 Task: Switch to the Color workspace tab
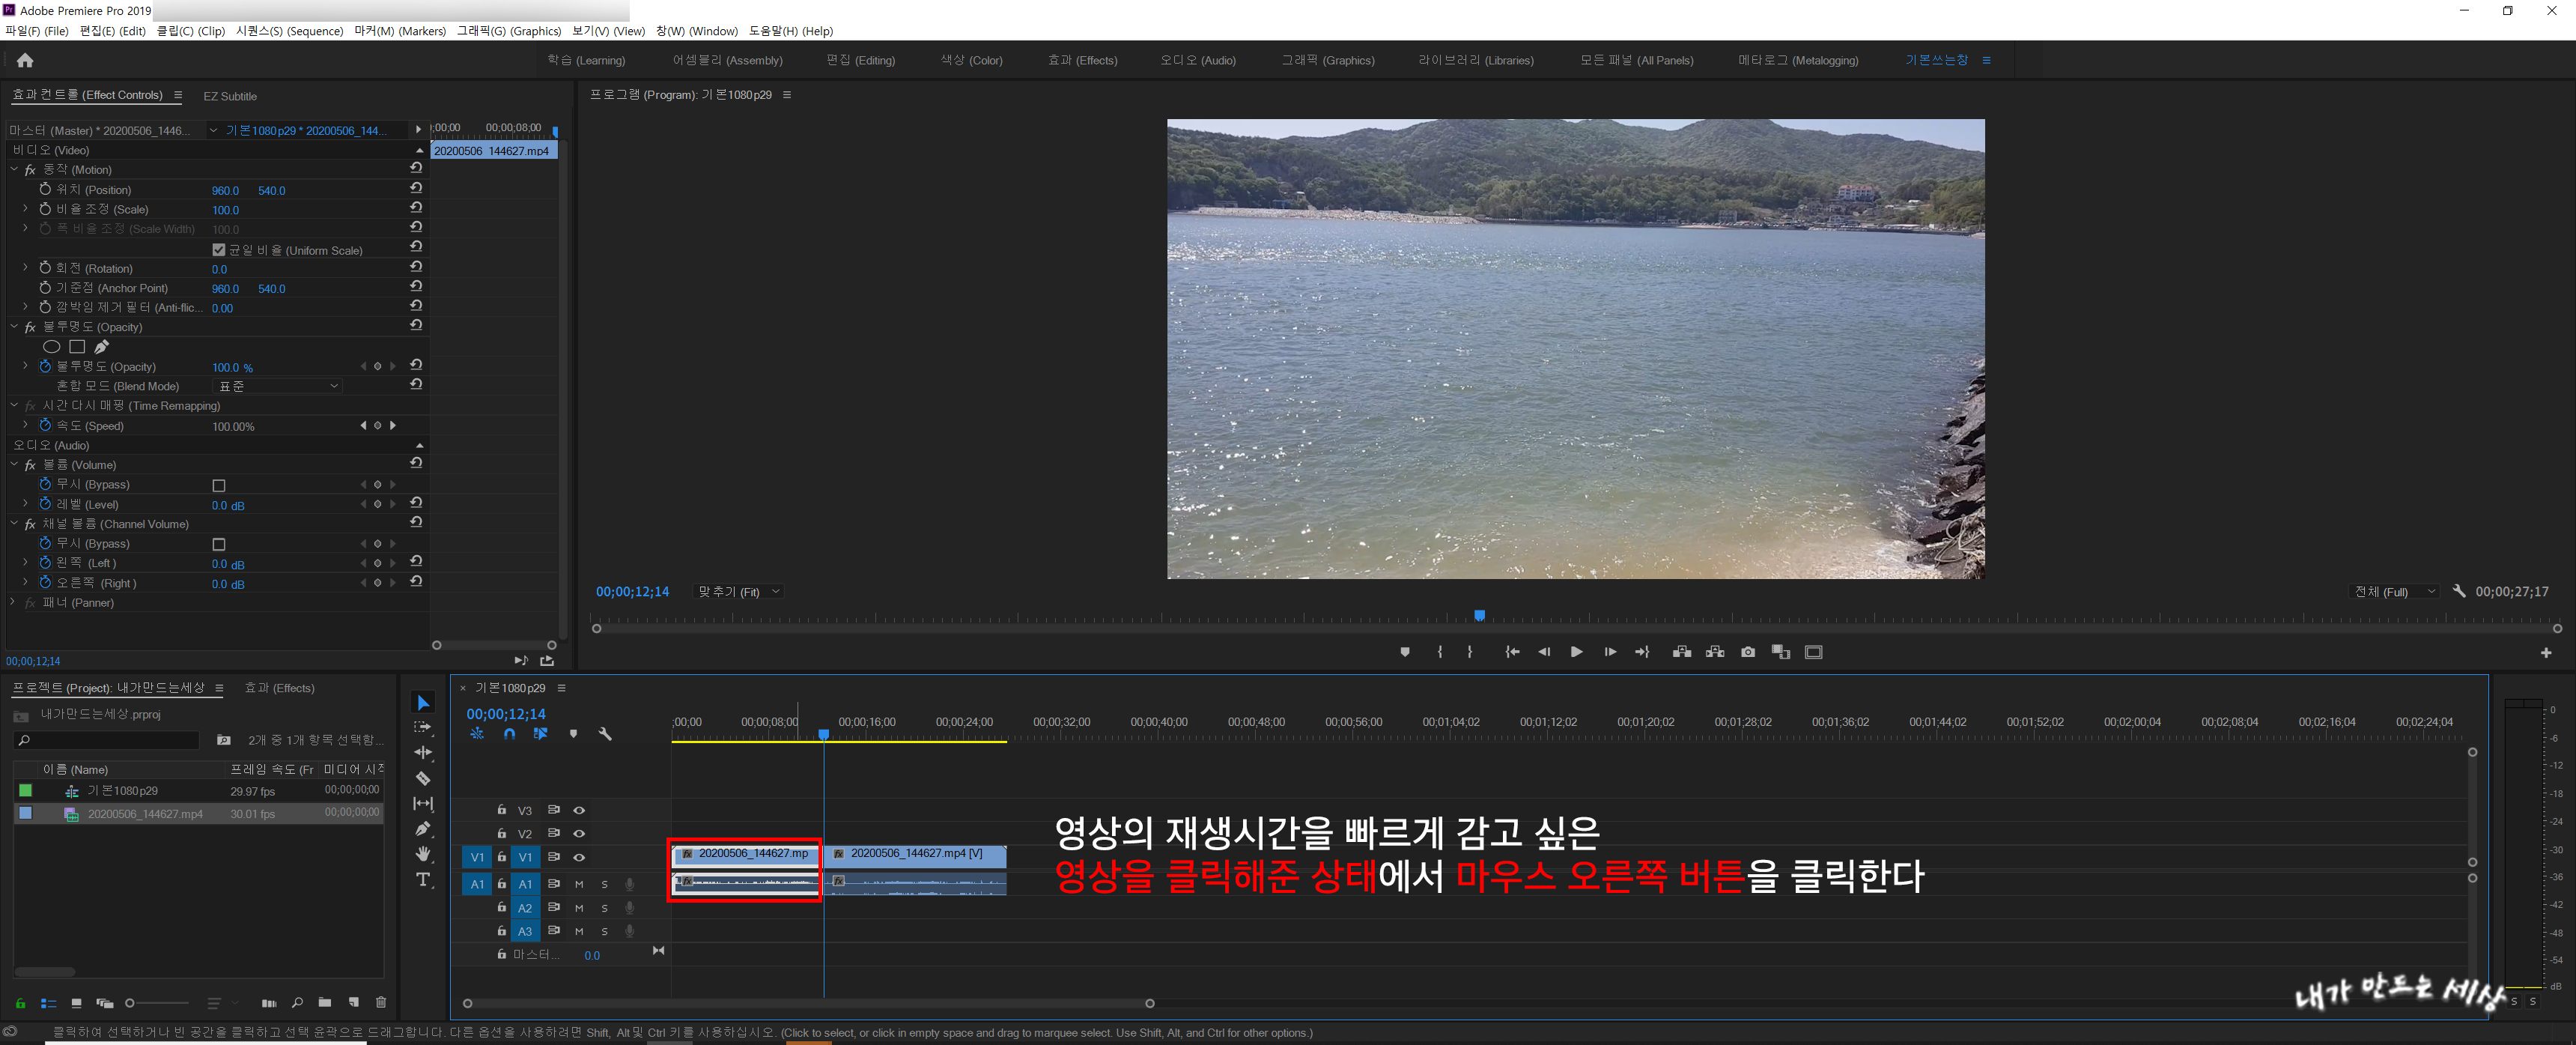[x=970, y=60]
